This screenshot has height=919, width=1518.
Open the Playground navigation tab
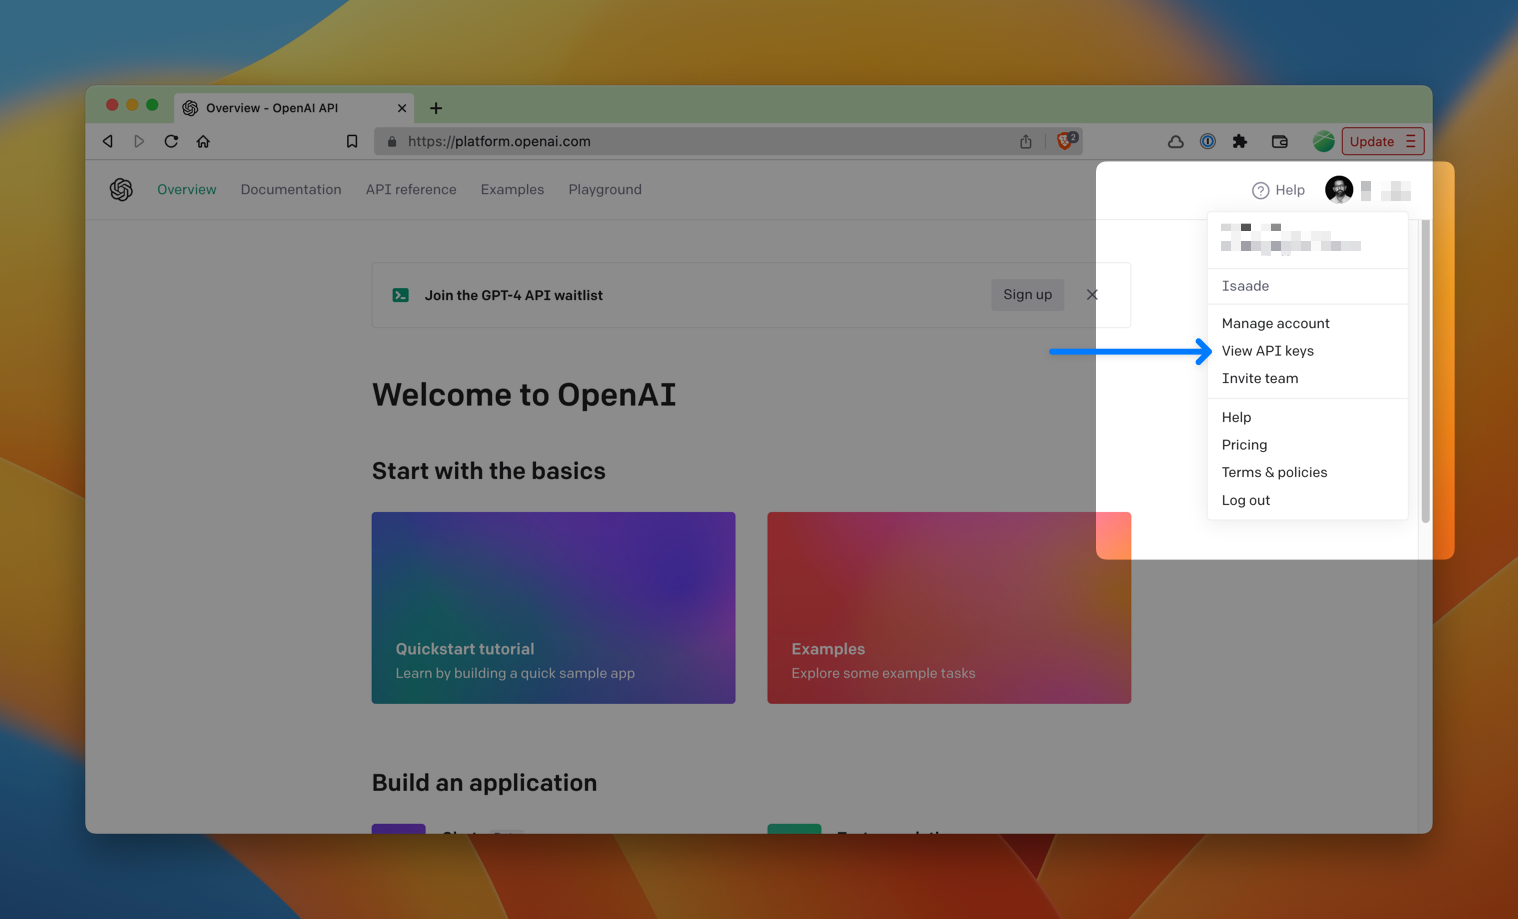pyautogui.click(x=605, y=189)
